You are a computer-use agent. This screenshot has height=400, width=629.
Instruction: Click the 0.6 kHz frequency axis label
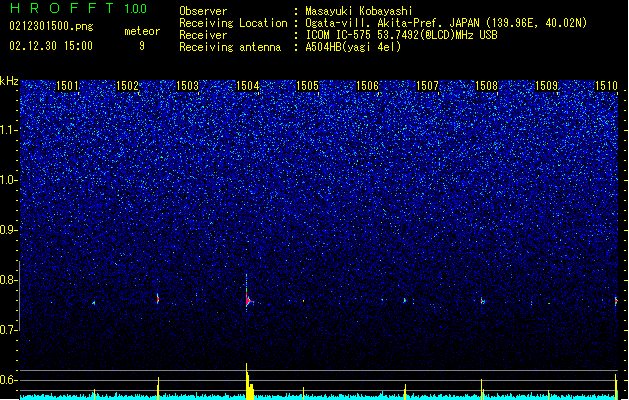tap(9, 380)
